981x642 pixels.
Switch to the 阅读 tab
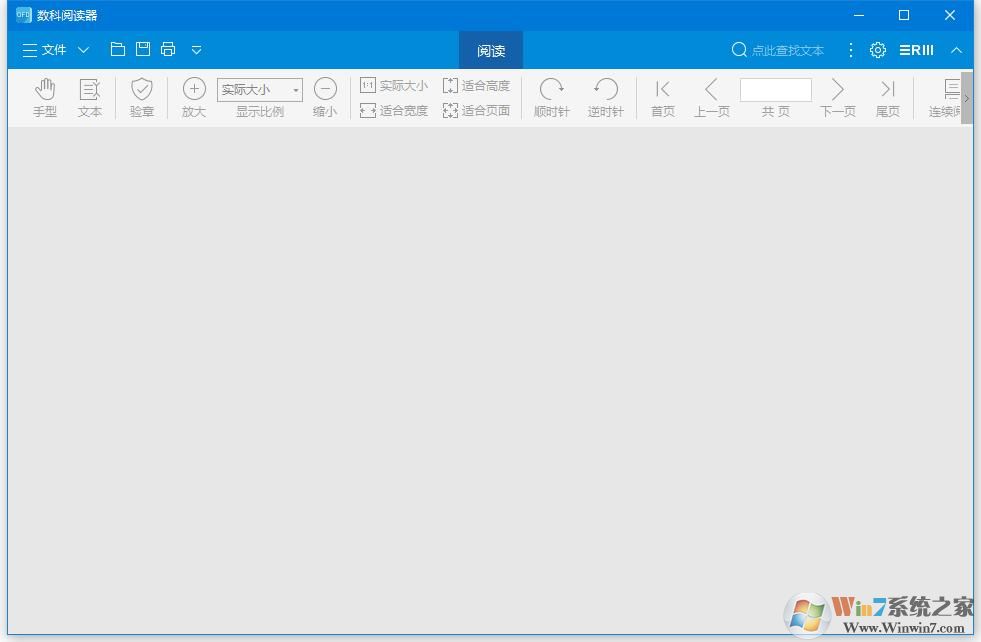point(491,51)
